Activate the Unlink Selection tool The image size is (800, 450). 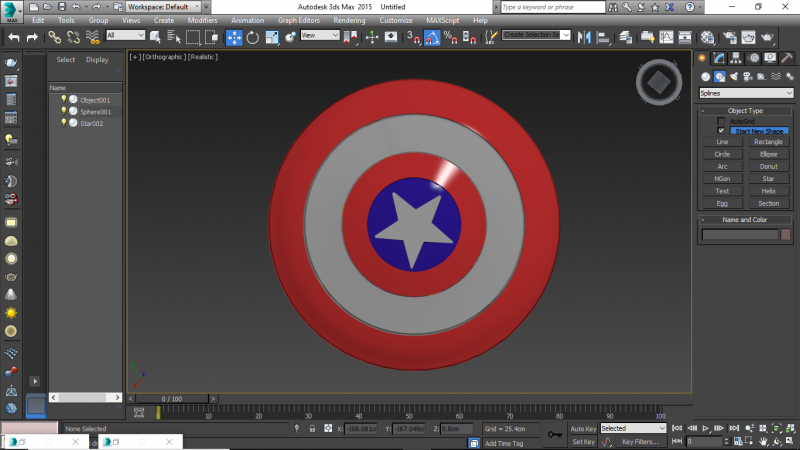coord(73,37)
